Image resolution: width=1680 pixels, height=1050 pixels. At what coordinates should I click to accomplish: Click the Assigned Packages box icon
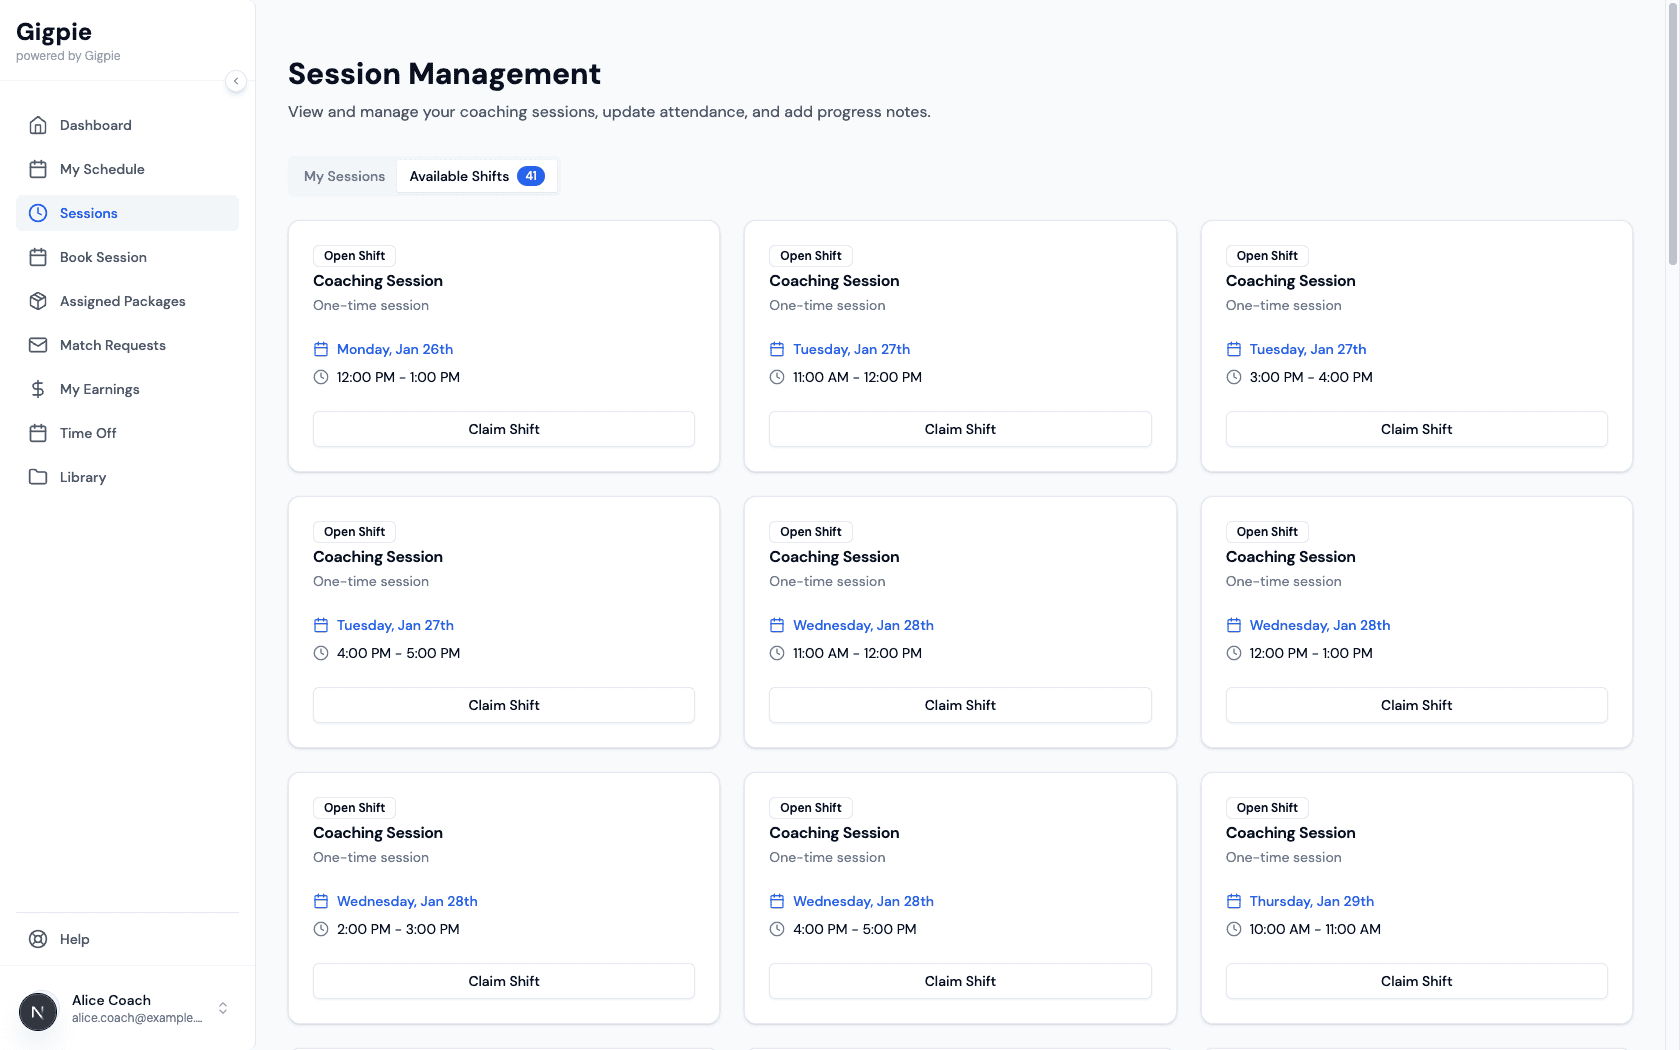click(38, 301)
